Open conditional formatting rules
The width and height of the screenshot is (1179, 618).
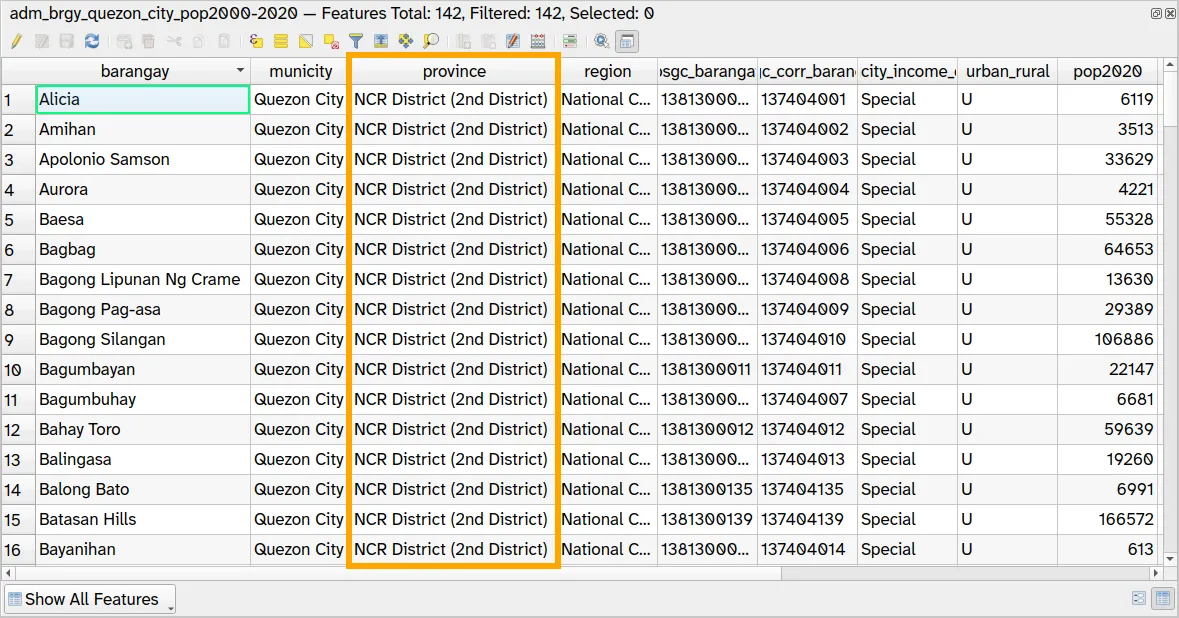(570, 42)
